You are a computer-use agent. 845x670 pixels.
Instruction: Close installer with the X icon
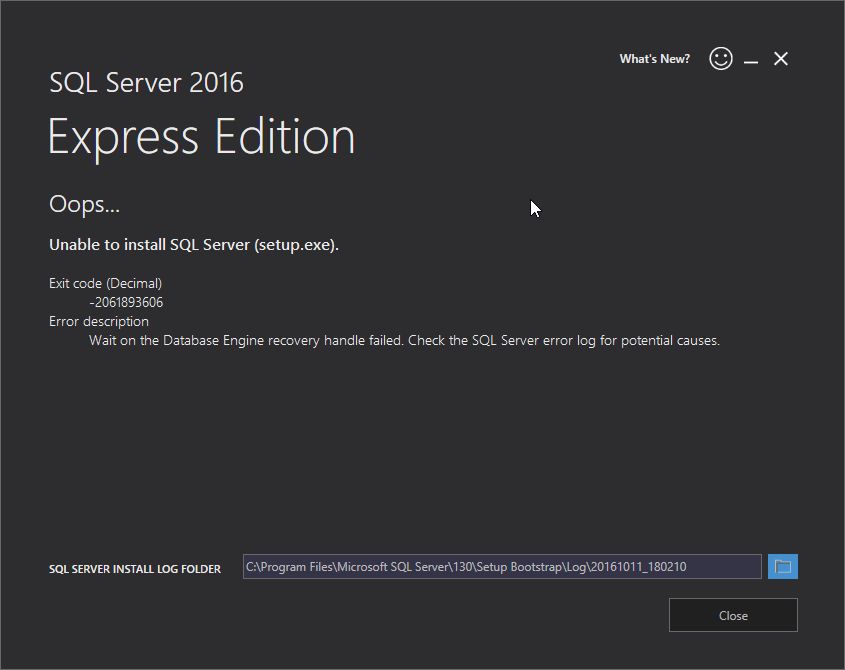[781, 59]
